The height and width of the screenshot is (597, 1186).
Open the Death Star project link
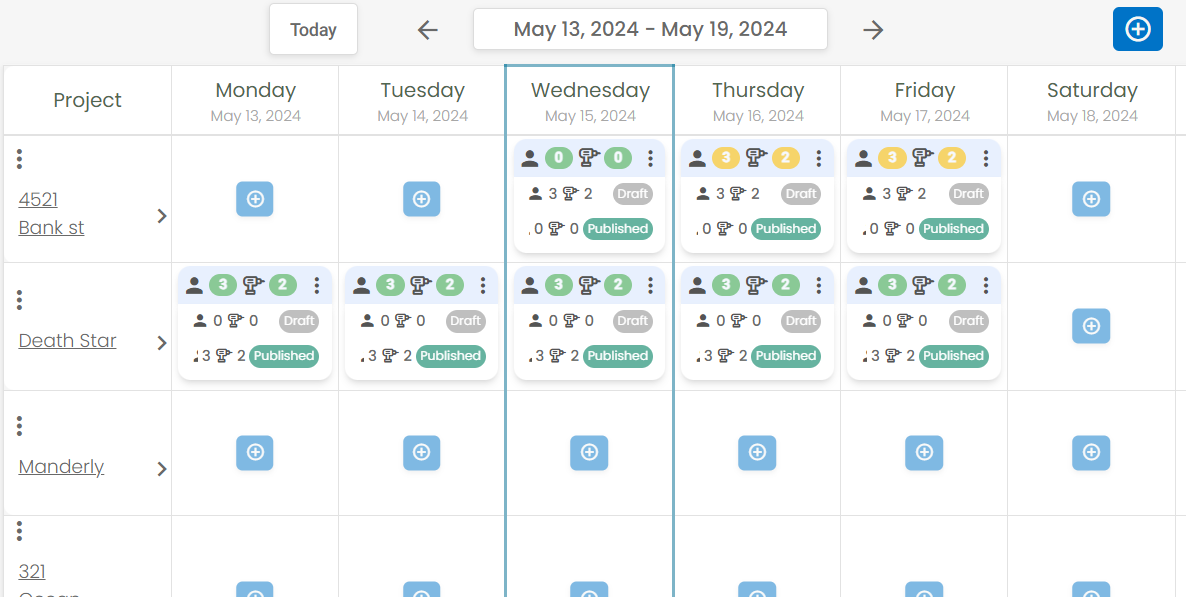click(x=67, y=340)
